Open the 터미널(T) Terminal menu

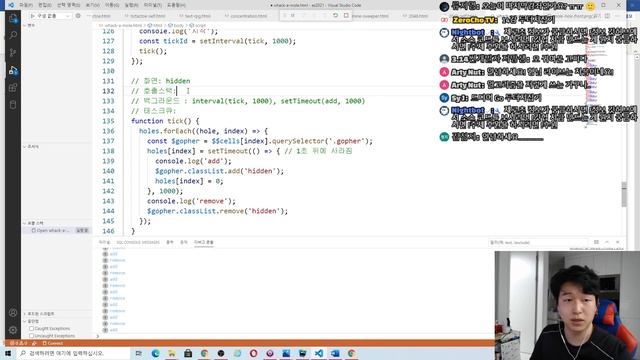[153, 5]
